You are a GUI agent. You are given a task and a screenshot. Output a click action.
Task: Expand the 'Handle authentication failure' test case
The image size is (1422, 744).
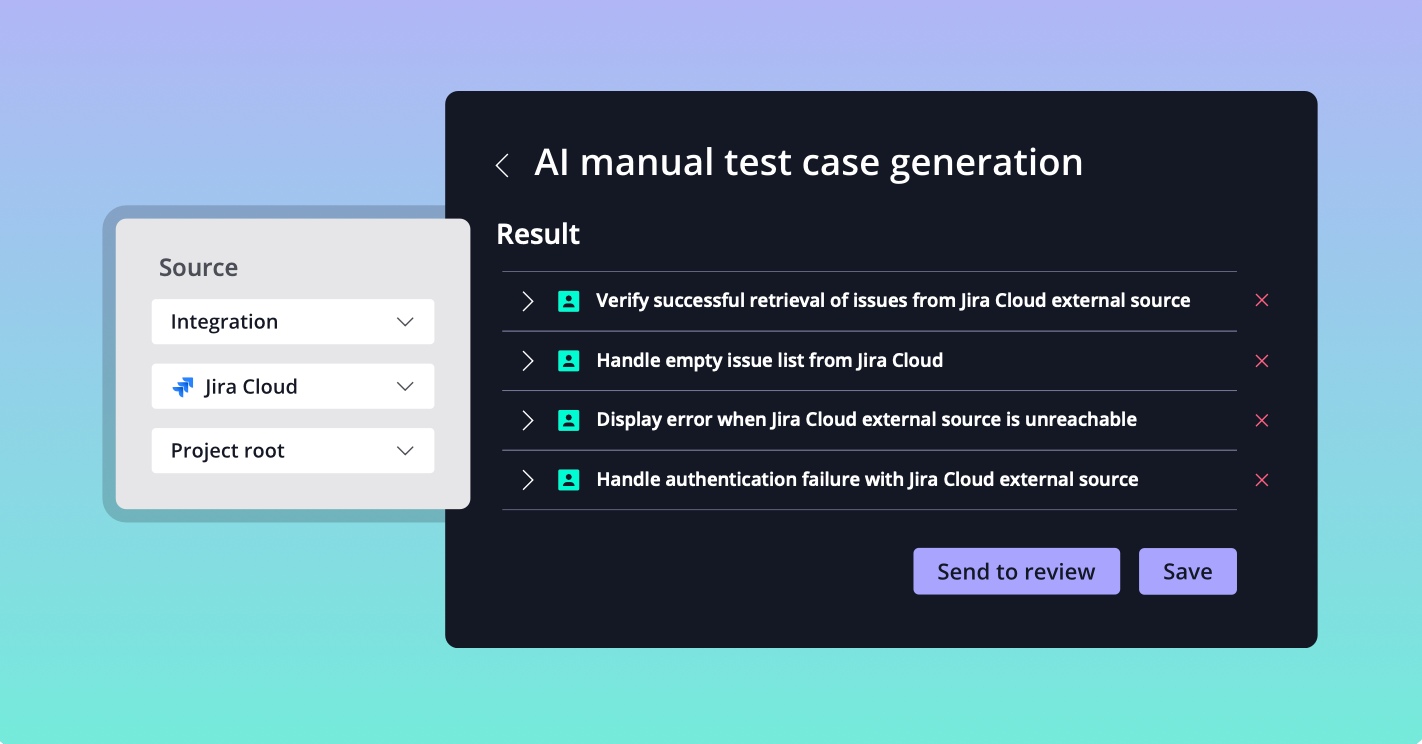[x=528, y=480]
